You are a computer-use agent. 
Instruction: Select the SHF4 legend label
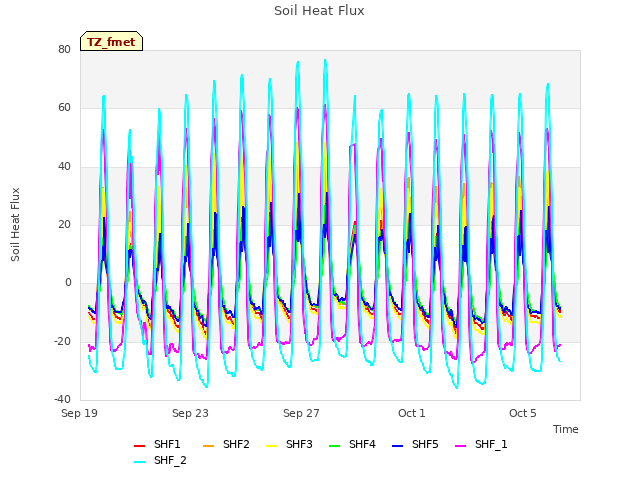pos(362,444)
